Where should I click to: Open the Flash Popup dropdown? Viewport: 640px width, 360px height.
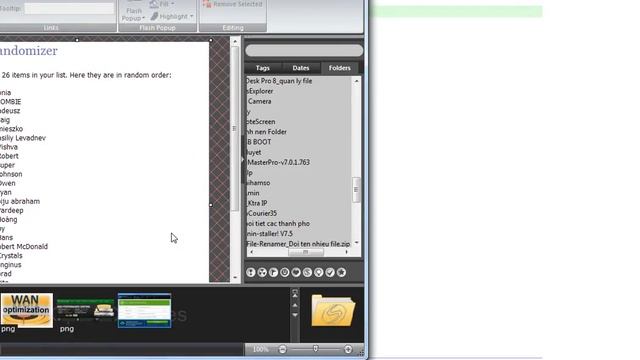click(x=134, y=14)
